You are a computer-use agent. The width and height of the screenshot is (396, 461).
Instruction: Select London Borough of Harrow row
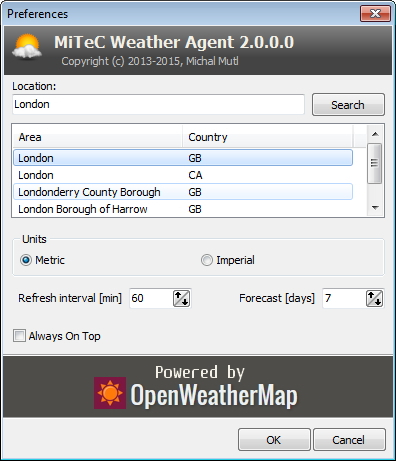click(x=183, y=209)
